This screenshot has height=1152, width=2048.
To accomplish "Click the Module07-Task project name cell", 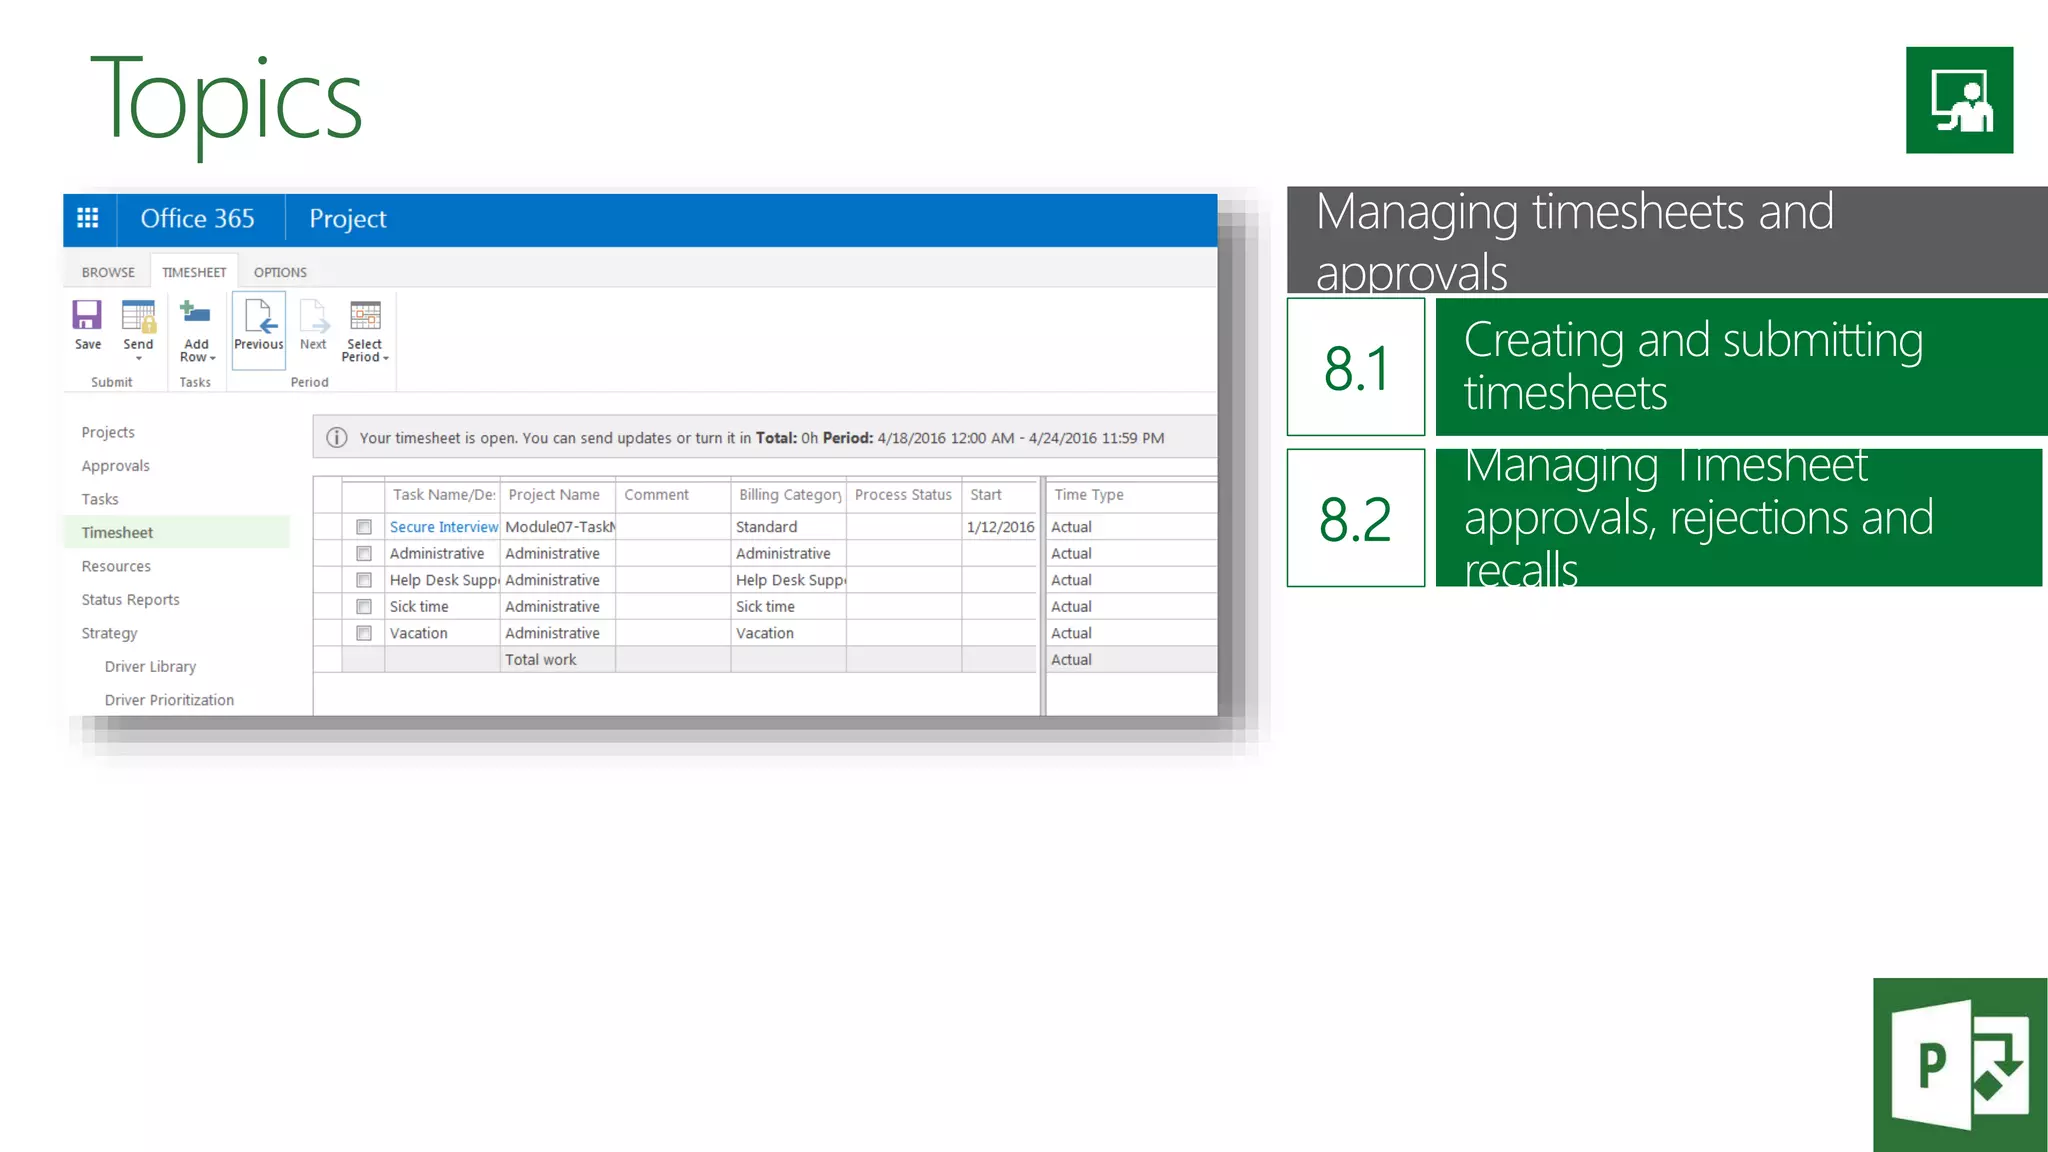I will click(558, 527).
